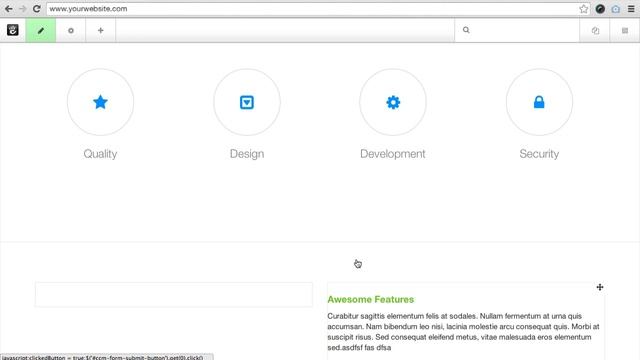
Task: Click the dark round extension icon
Action: pyautogui.click(x=600, y=9)
